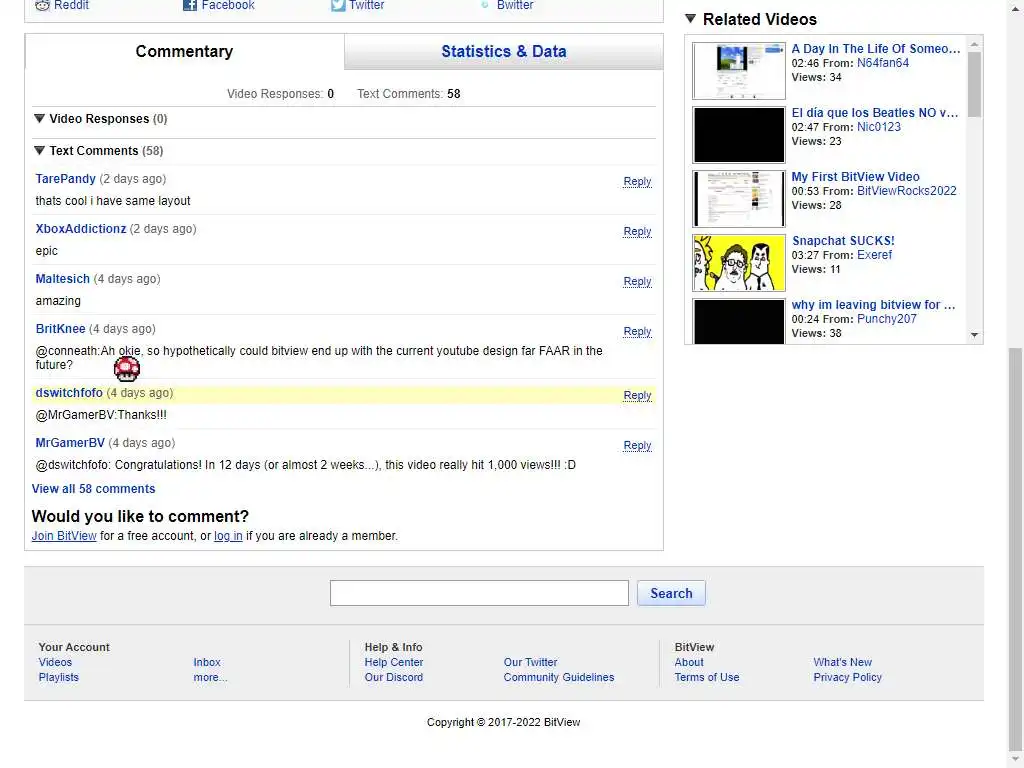This screenshot has height=768, width=1024.
Task: Collapse the Video Responses section
Action: (x=39, y=119)
